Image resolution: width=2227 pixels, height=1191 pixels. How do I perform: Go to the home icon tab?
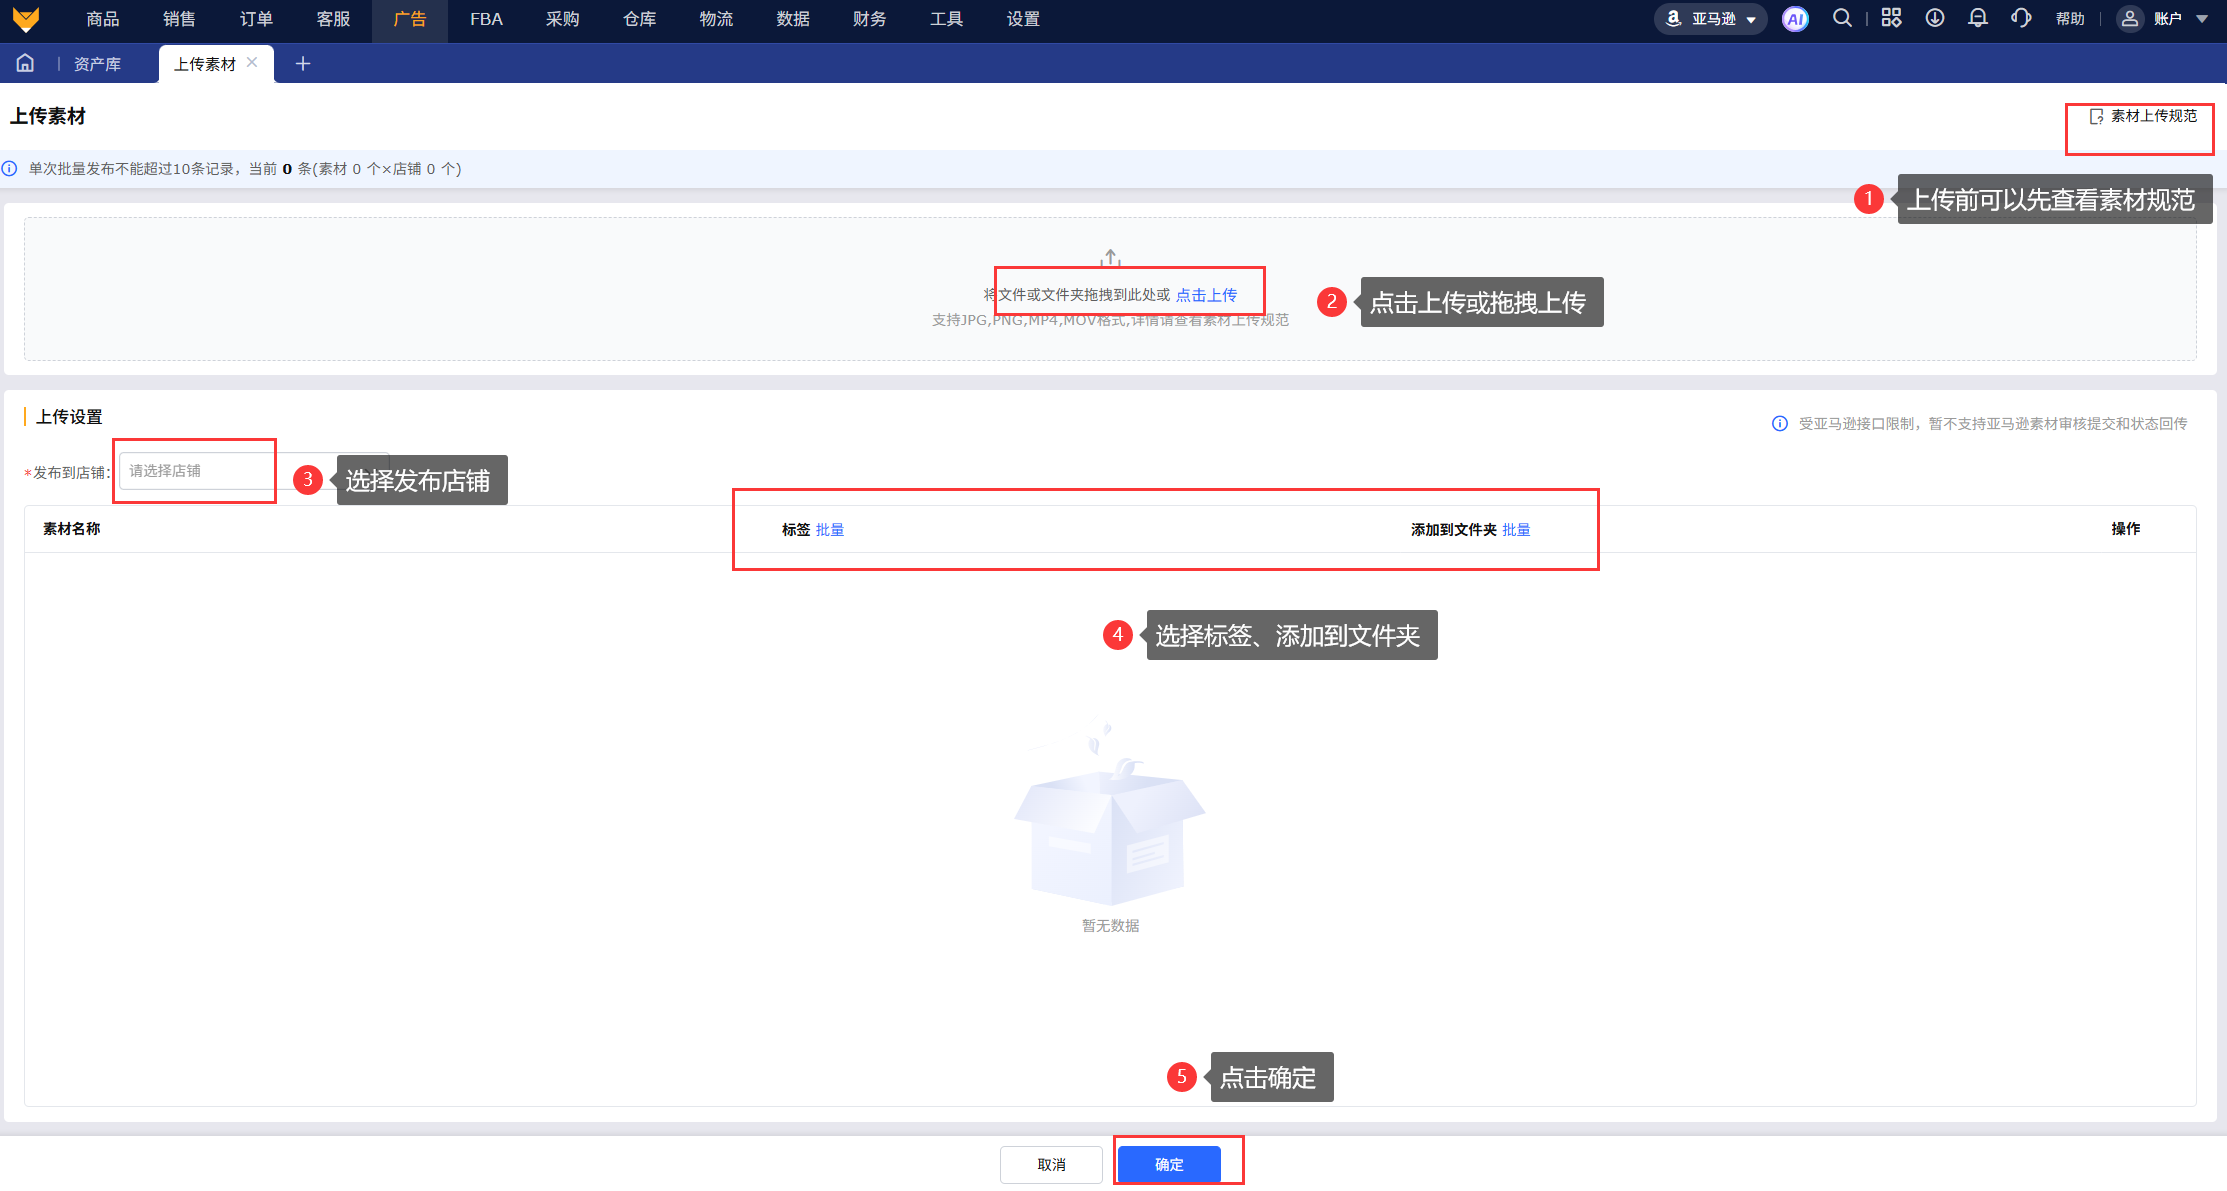tap(25, 63)
